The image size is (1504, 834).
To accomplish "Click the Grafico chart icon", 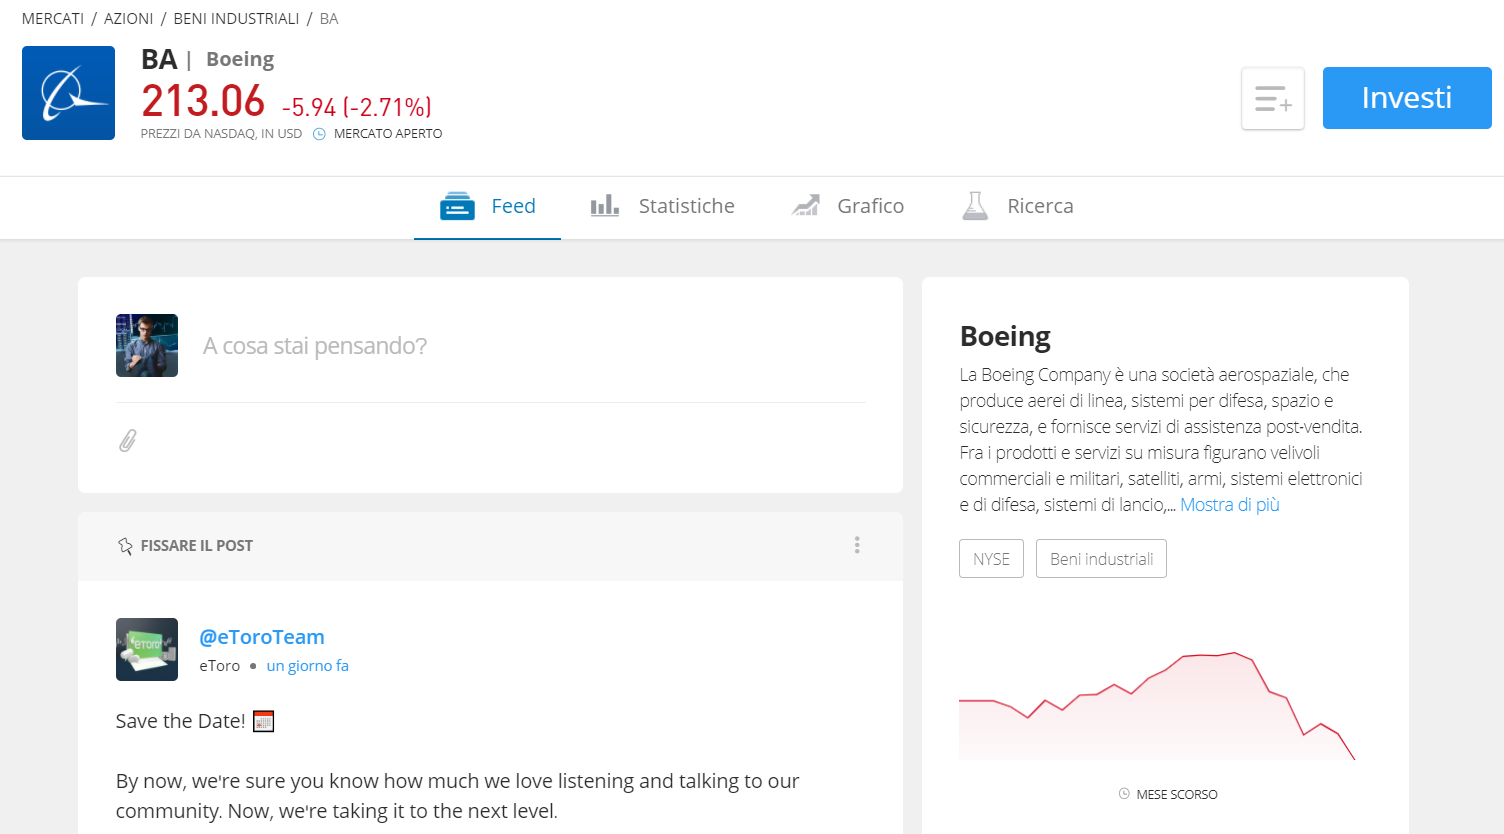I will tap(806, 206).
